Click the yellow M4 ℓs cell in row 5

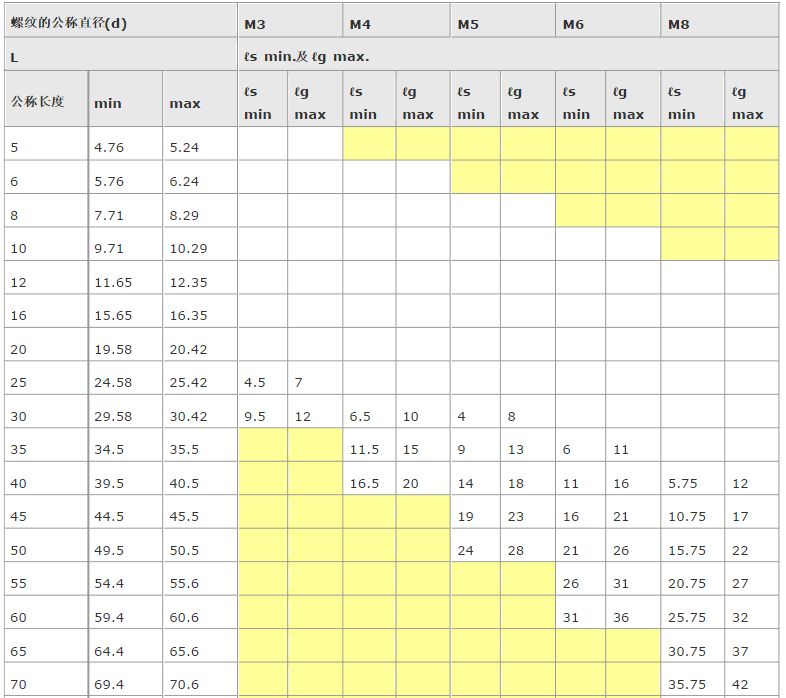tap(369, 145)
